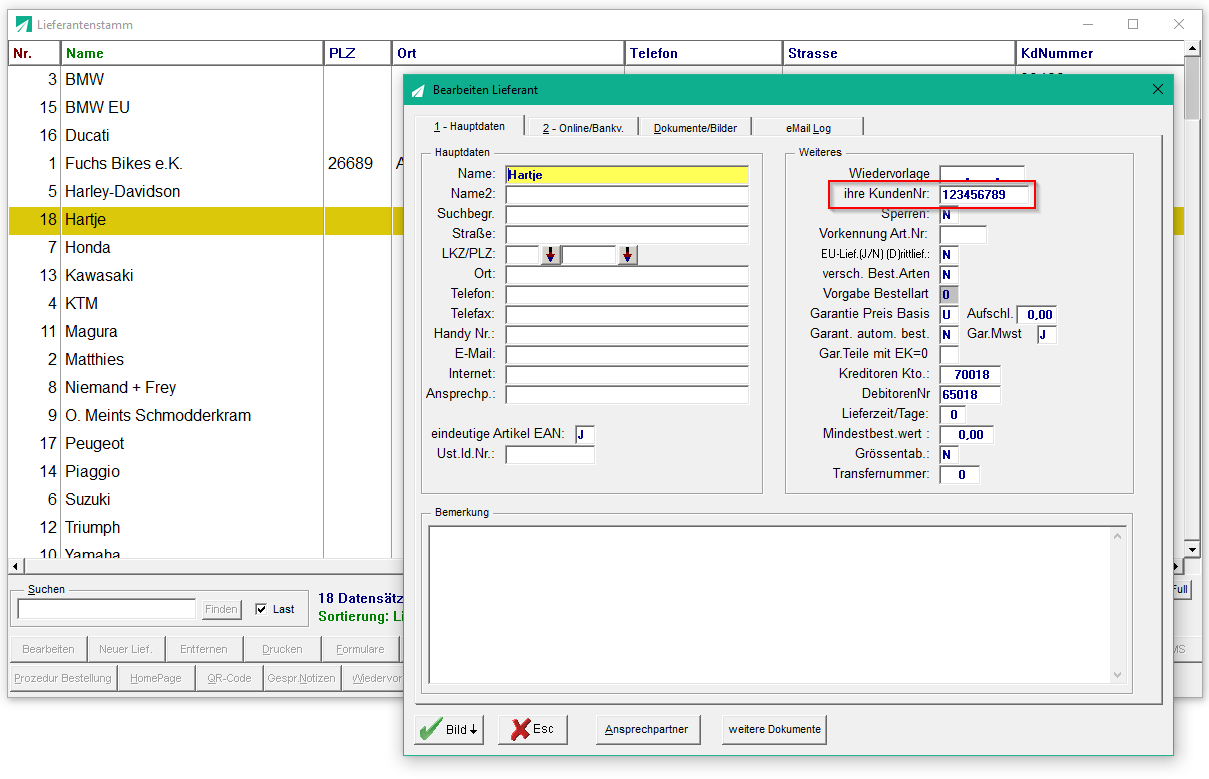Click the ihre KundenNr field 123456789
1209x779 pixels.
[984, 194]
